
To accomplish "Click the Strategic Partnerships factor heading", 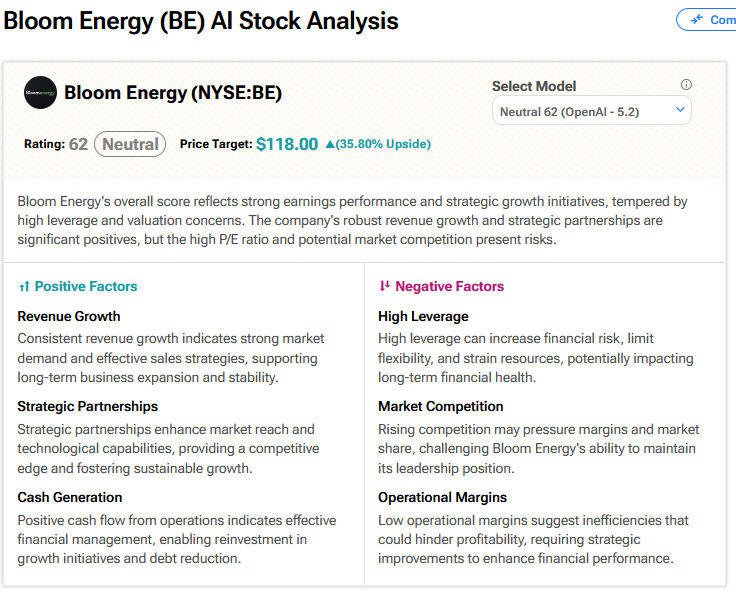I will pos(88,407).
